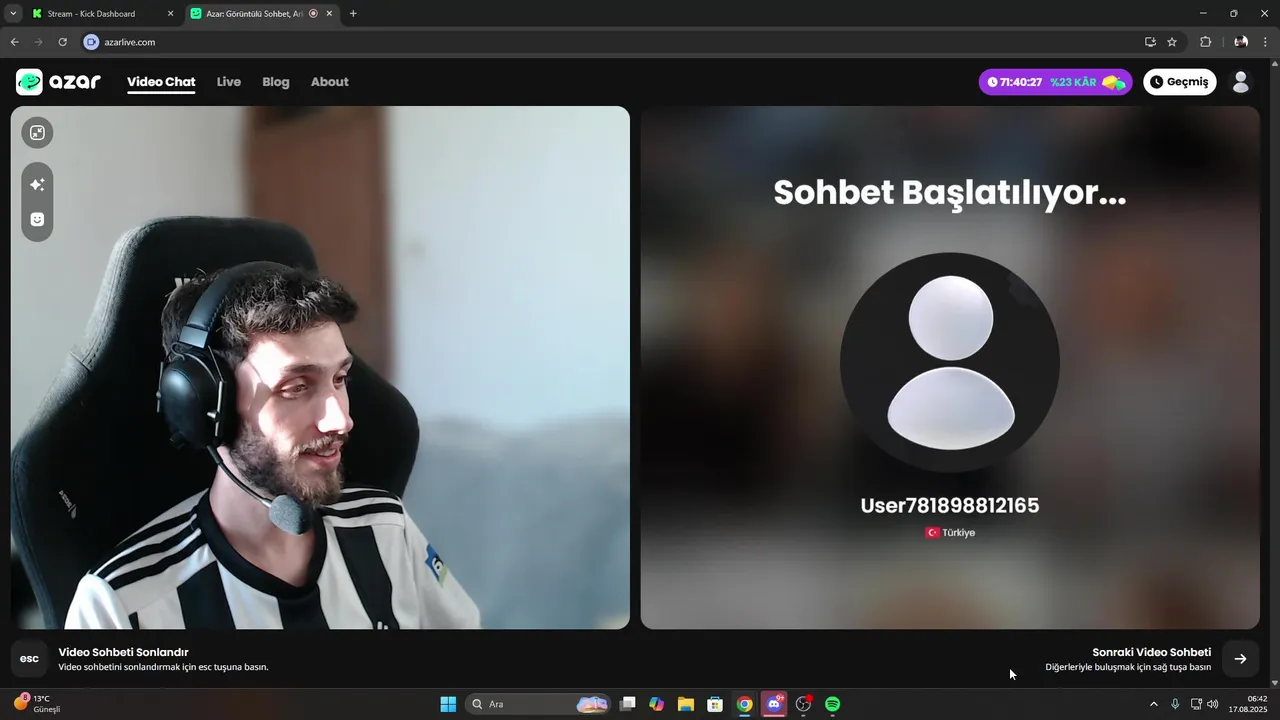
Task: Switch to Stream - Kick Dashboard tab
Action: (x=102, y=14)
